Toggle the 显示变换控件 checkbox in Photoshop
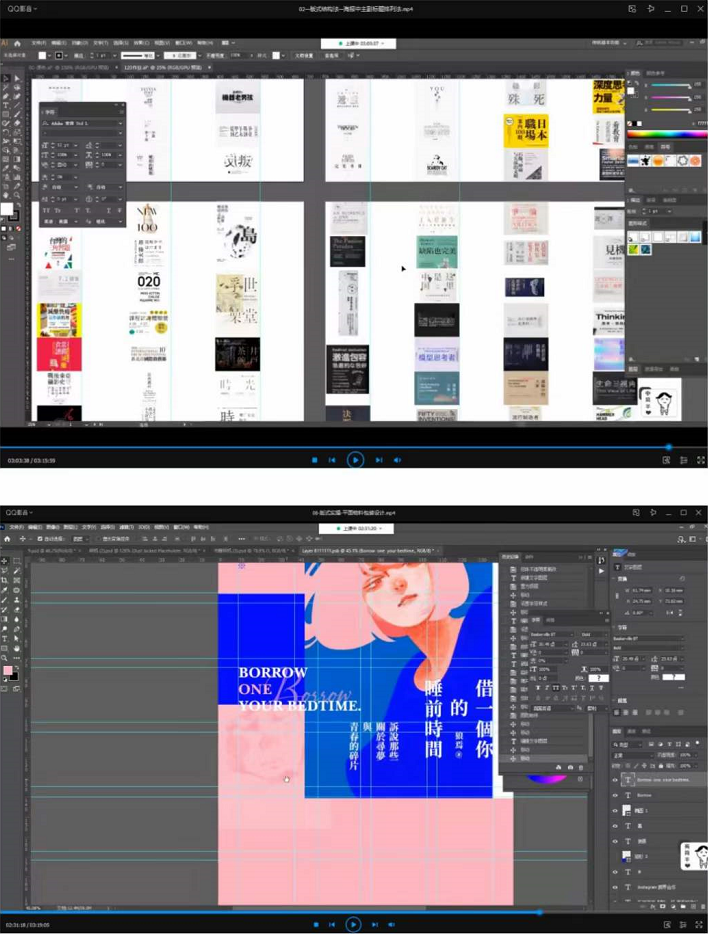708x934 pixels. 99,538
